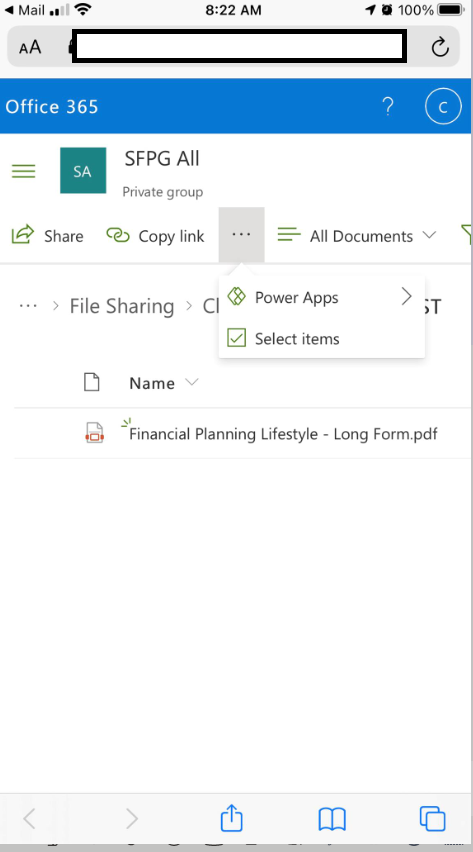This screenshot has width=473, height=852.
Task: Choose Select items in the menu
Action: click(321, 339)
